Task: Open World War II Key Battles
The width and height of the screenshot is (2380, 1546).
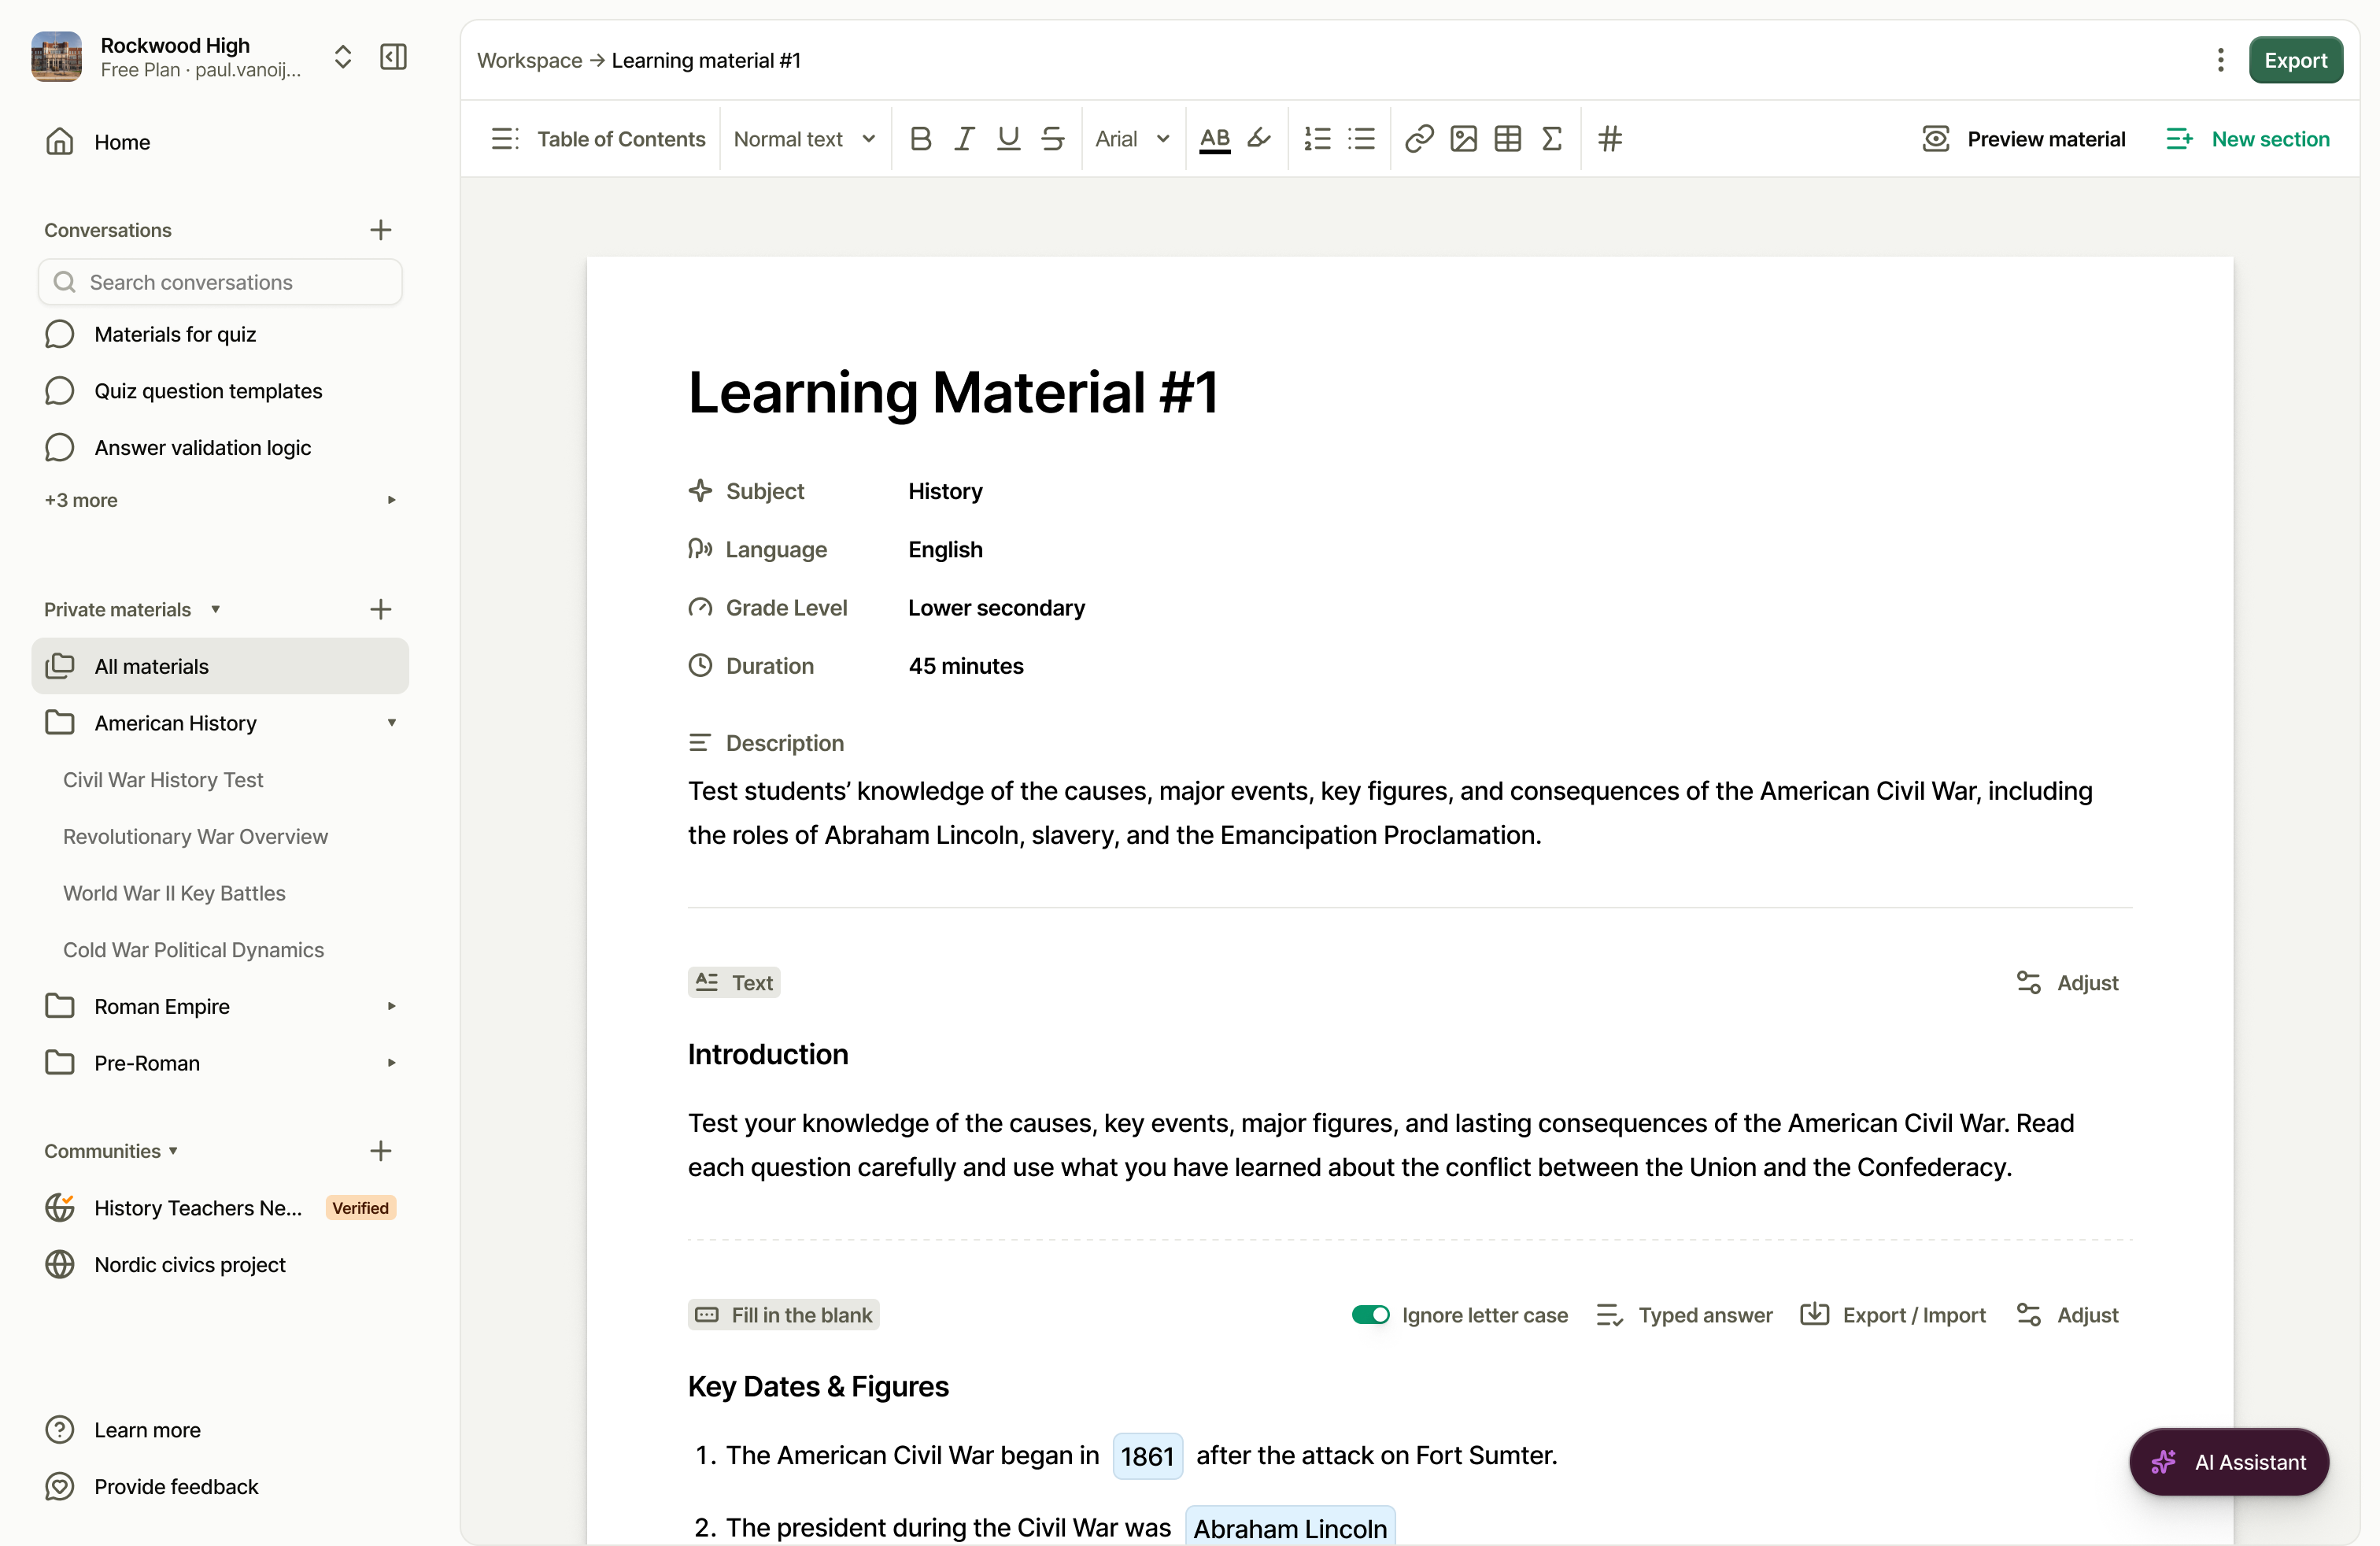Action: click(x=174, y=893)
